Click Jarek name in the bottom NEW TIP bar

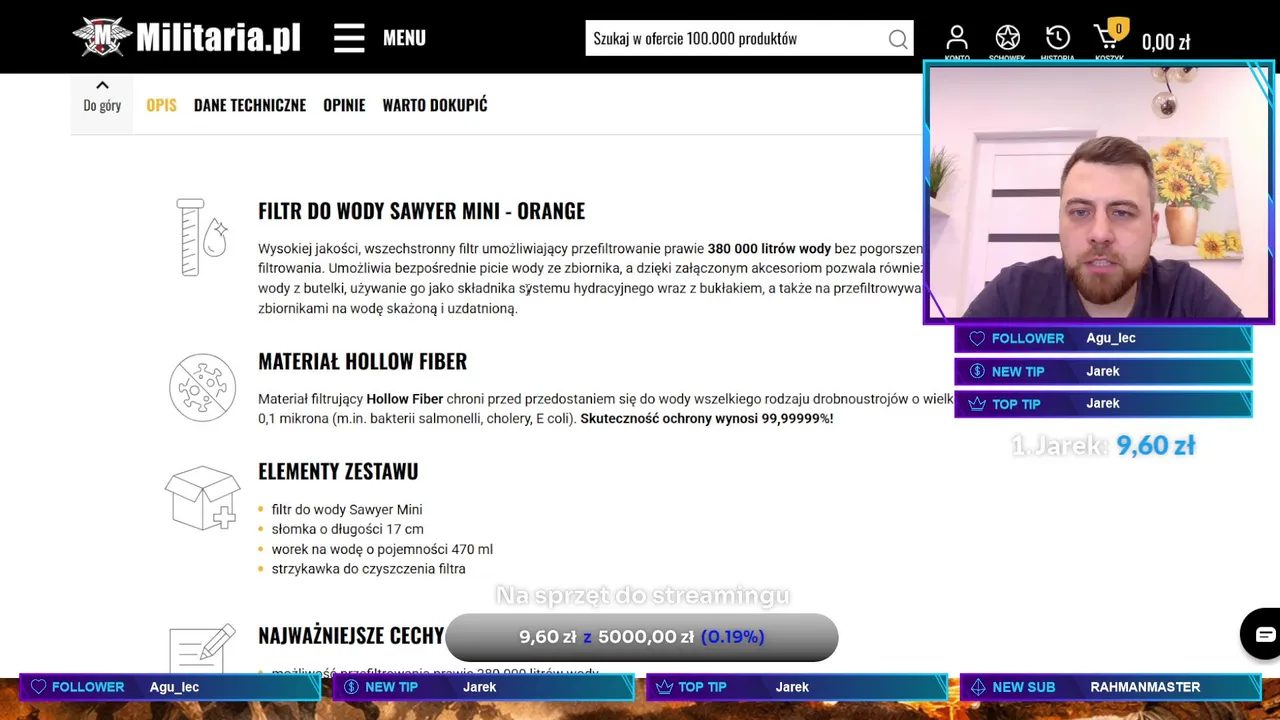[x=479, y=687]
